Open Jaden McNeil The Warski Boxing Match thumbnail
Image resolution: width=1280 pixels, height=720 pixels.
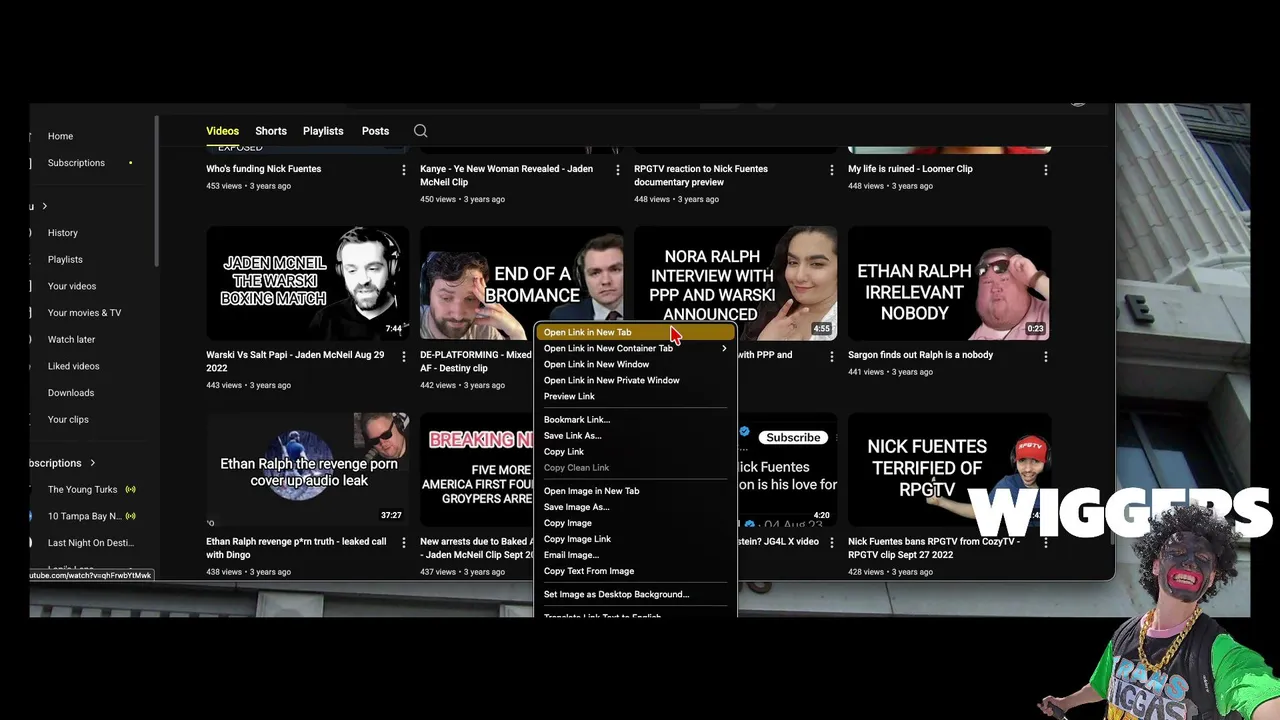307,284
